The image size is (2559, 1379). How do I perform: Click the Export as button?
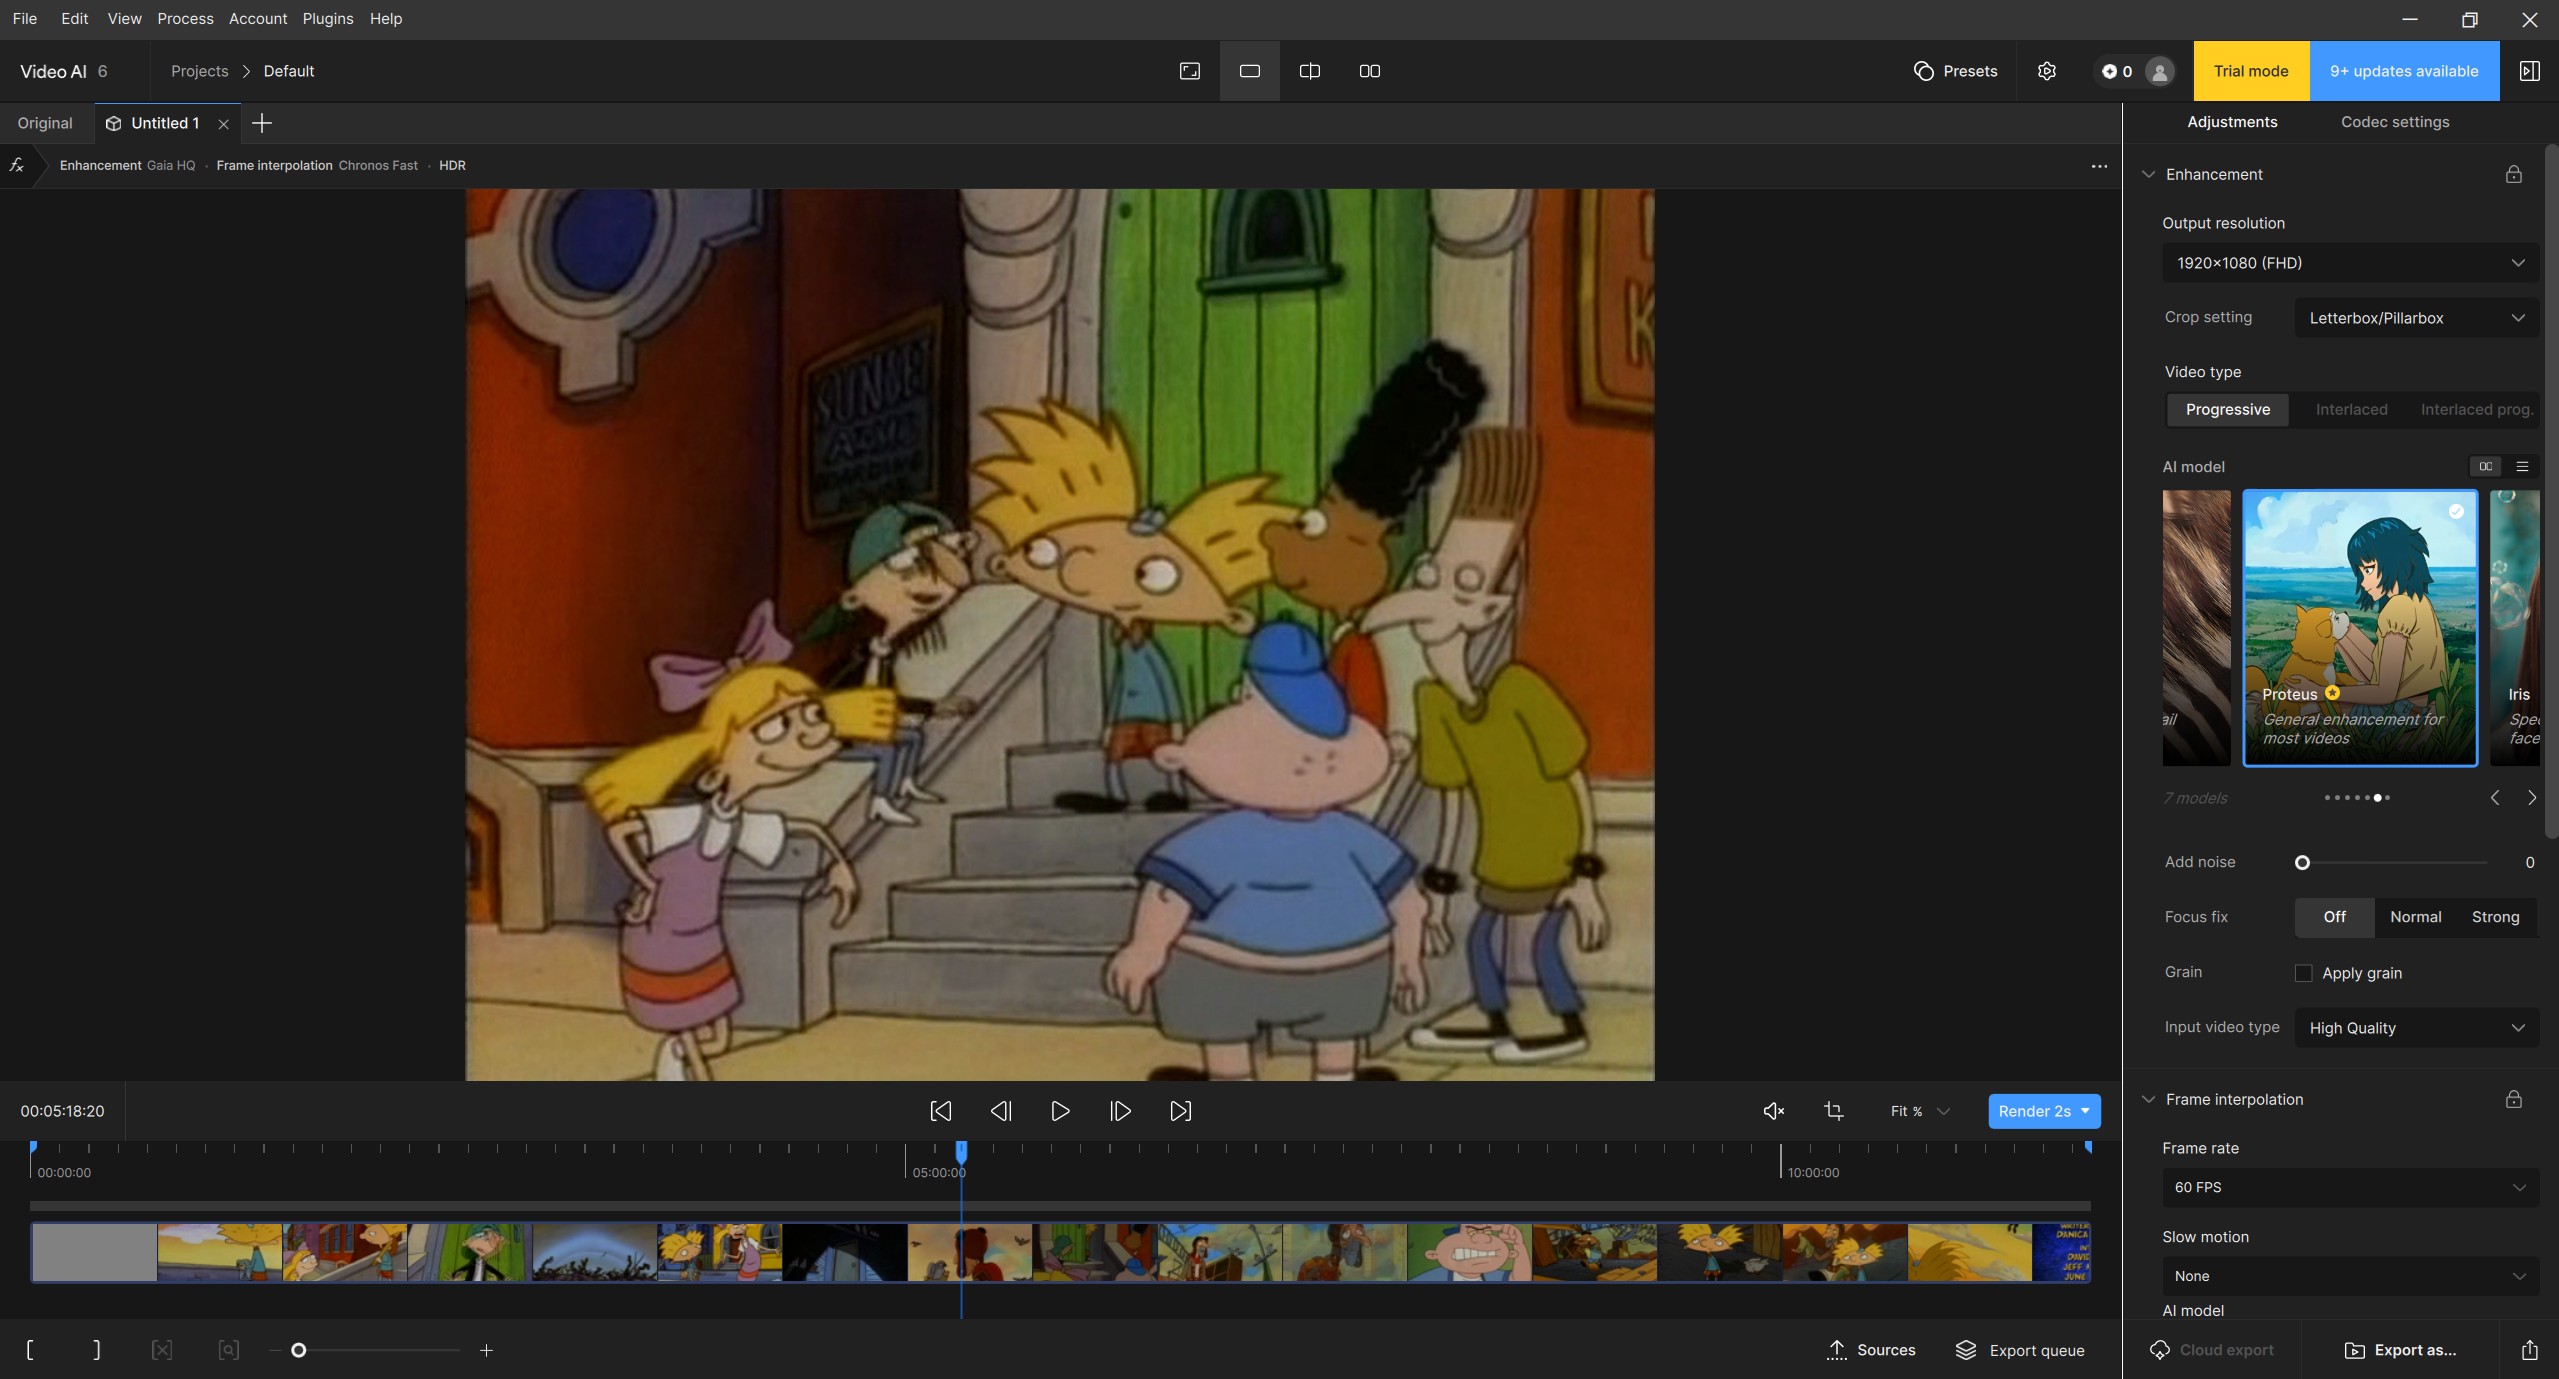(2400, 1350)
